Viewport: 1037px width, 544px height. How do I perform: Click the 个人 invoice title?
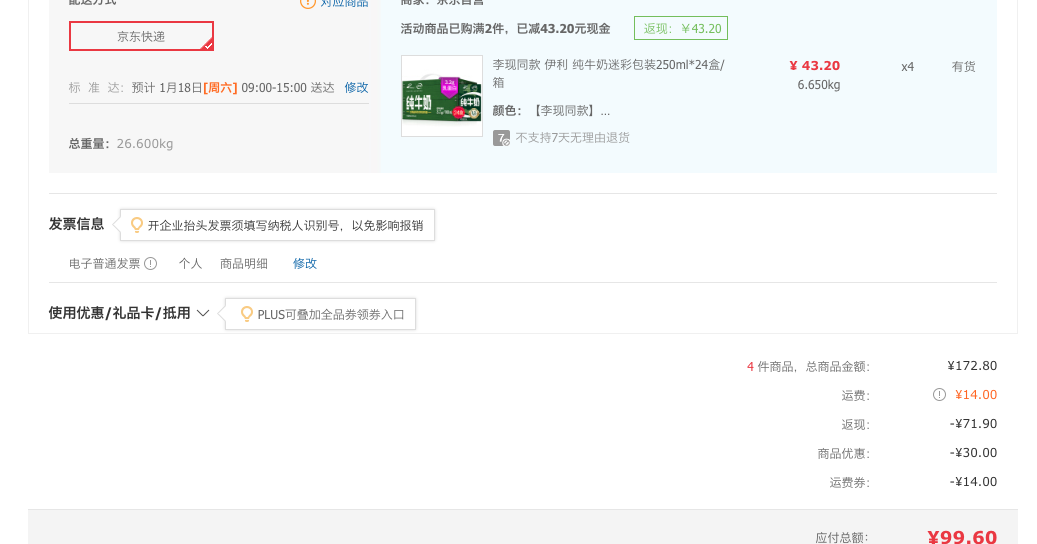click(x=190, y=264)
